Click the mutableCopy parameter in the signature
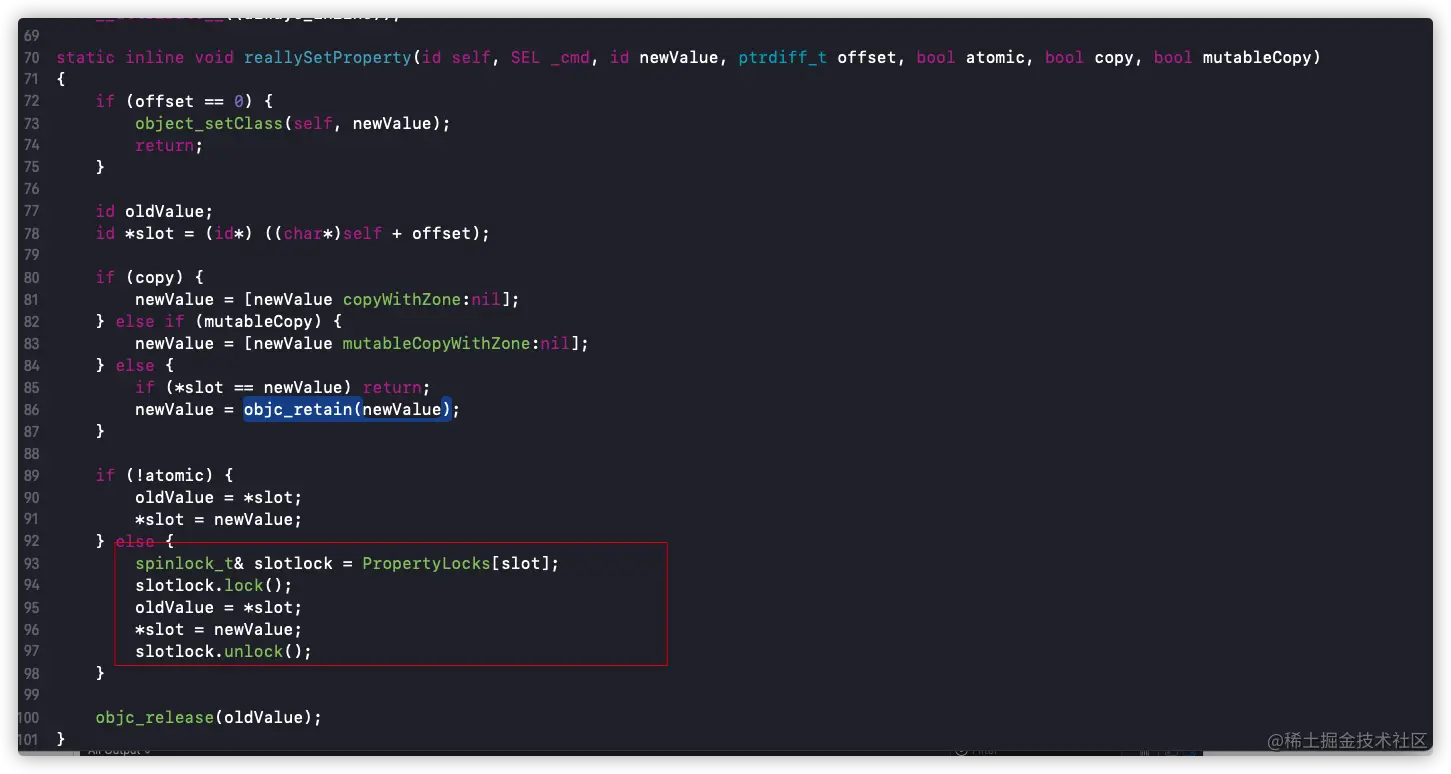1451x774 pixels. [x=1256, y=57]
